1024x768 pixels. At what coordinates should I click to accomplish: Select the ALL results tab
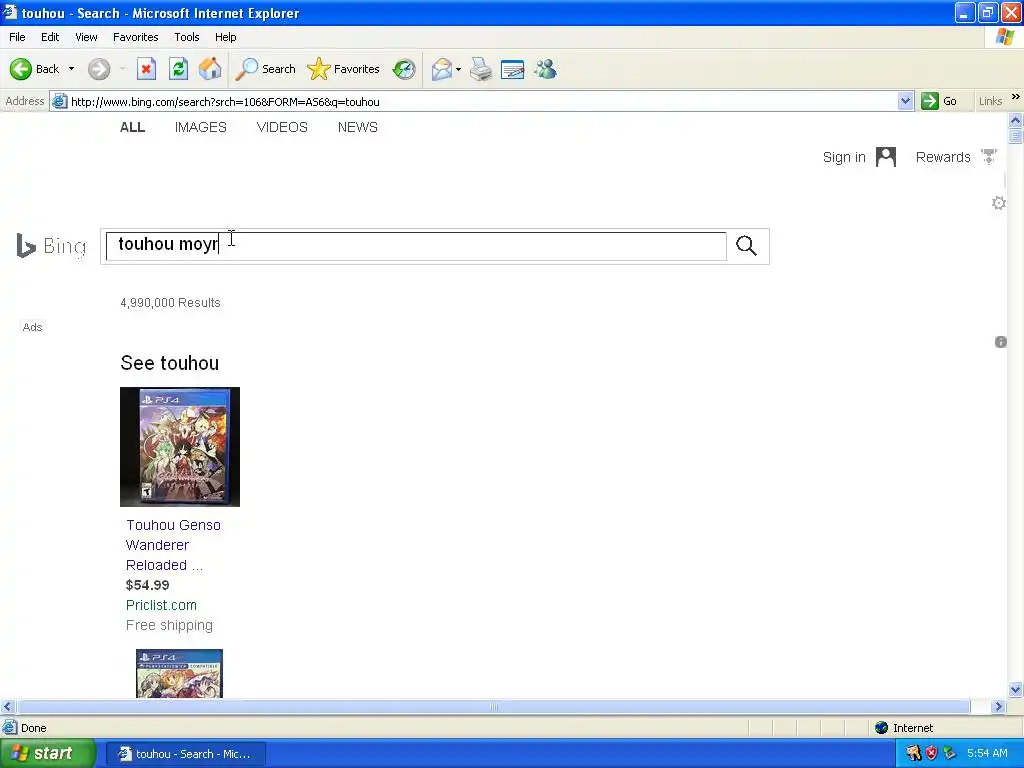133,127
